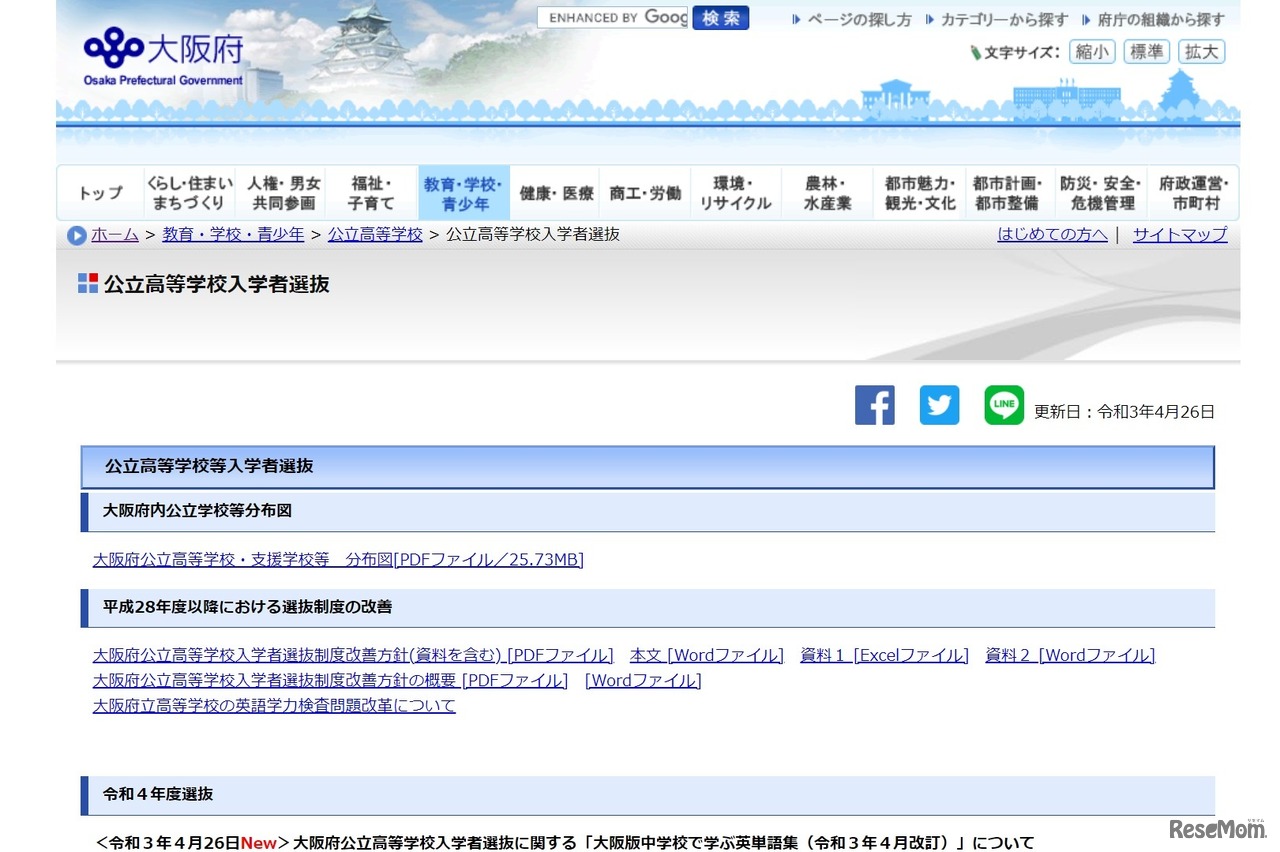
Task: Set text size to 拡大
Action: (x=1201, y=52)
